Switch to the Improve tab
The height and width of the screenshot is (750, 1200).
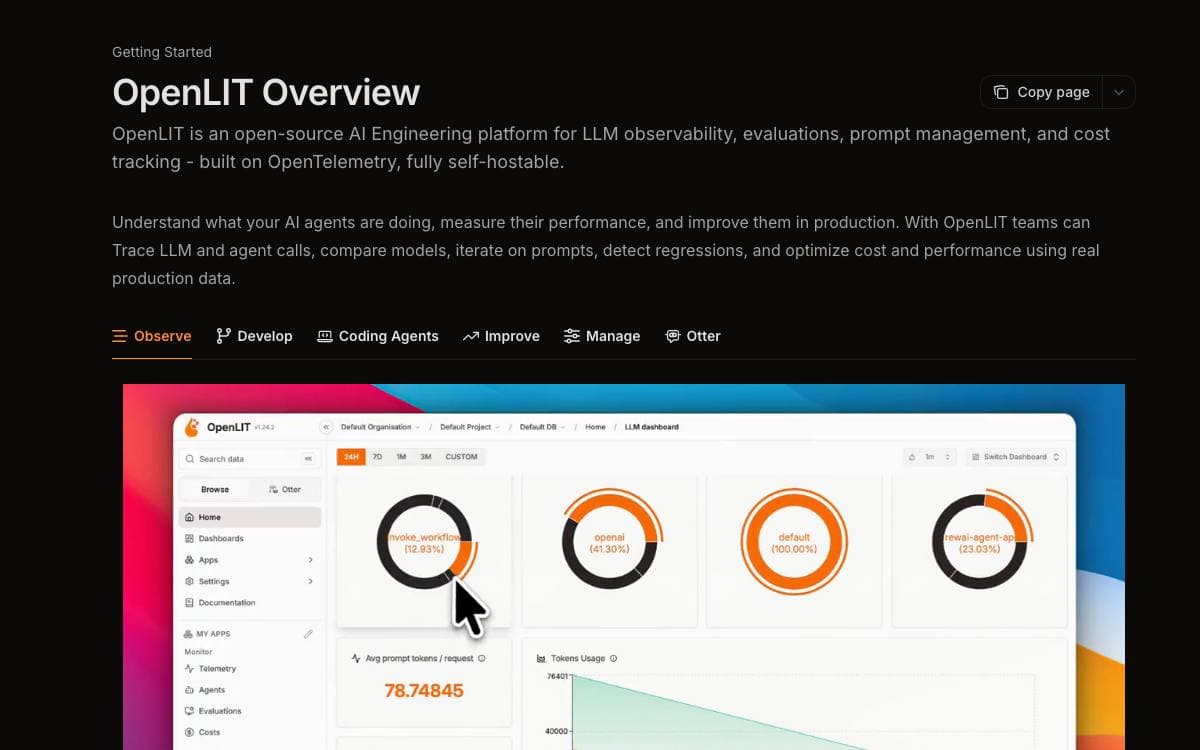501,336
